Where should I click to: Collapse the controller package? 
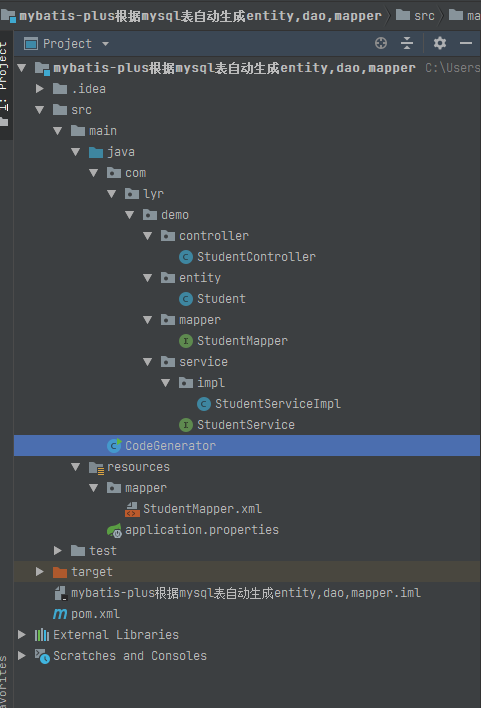147,236
